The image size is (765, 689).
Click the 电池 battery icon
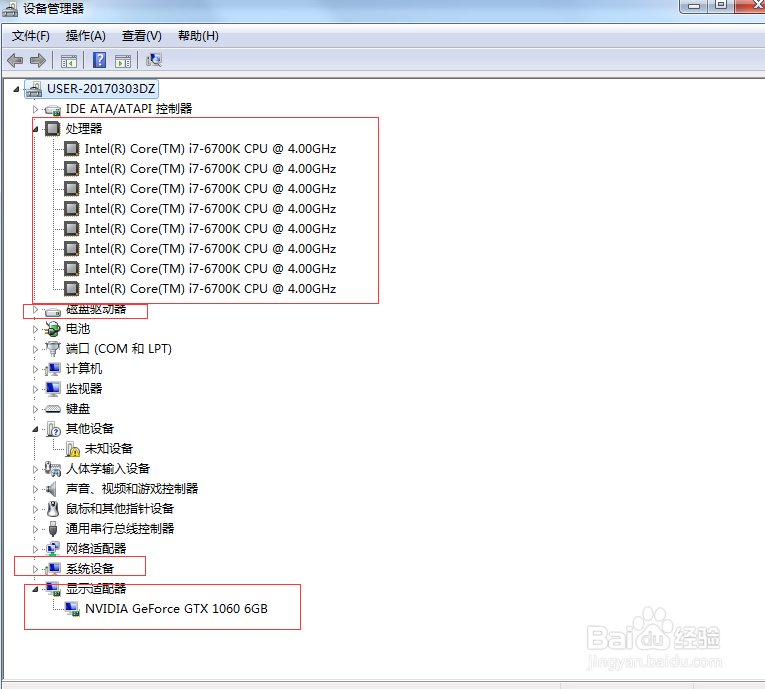(x=53, y=329)
